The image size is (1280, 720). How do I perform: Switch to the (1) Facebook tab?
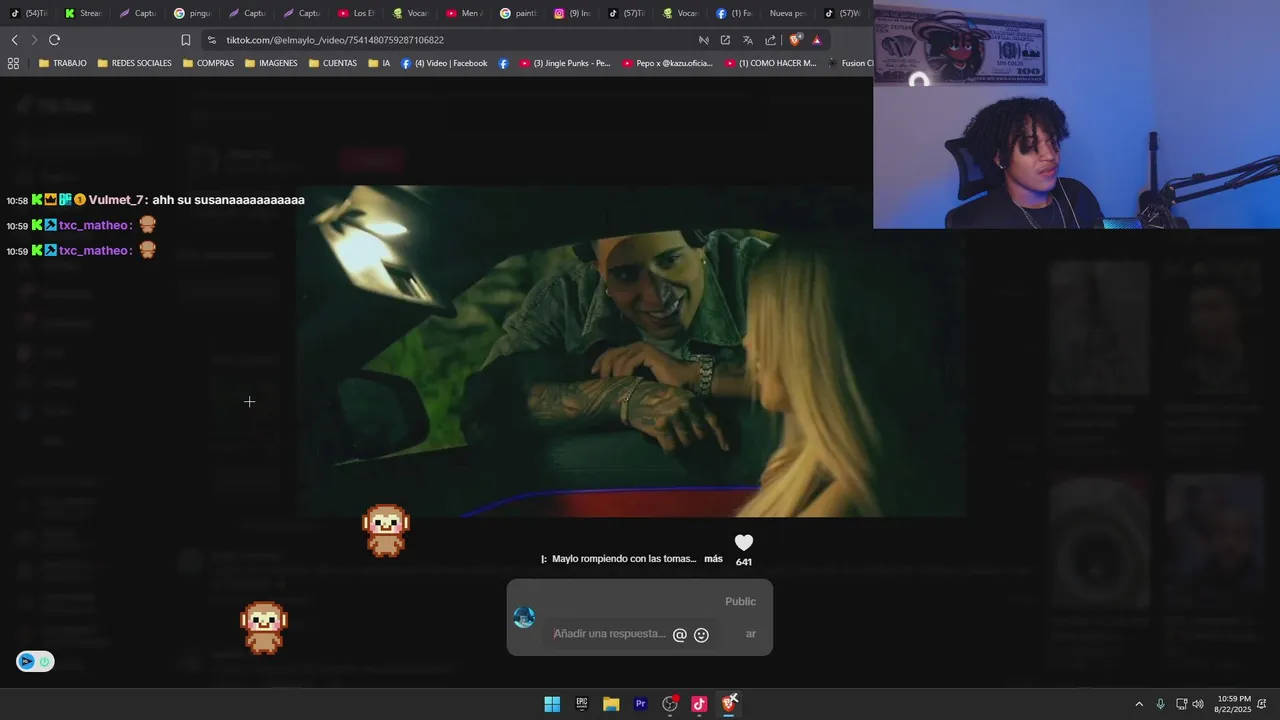pos(734,13)
